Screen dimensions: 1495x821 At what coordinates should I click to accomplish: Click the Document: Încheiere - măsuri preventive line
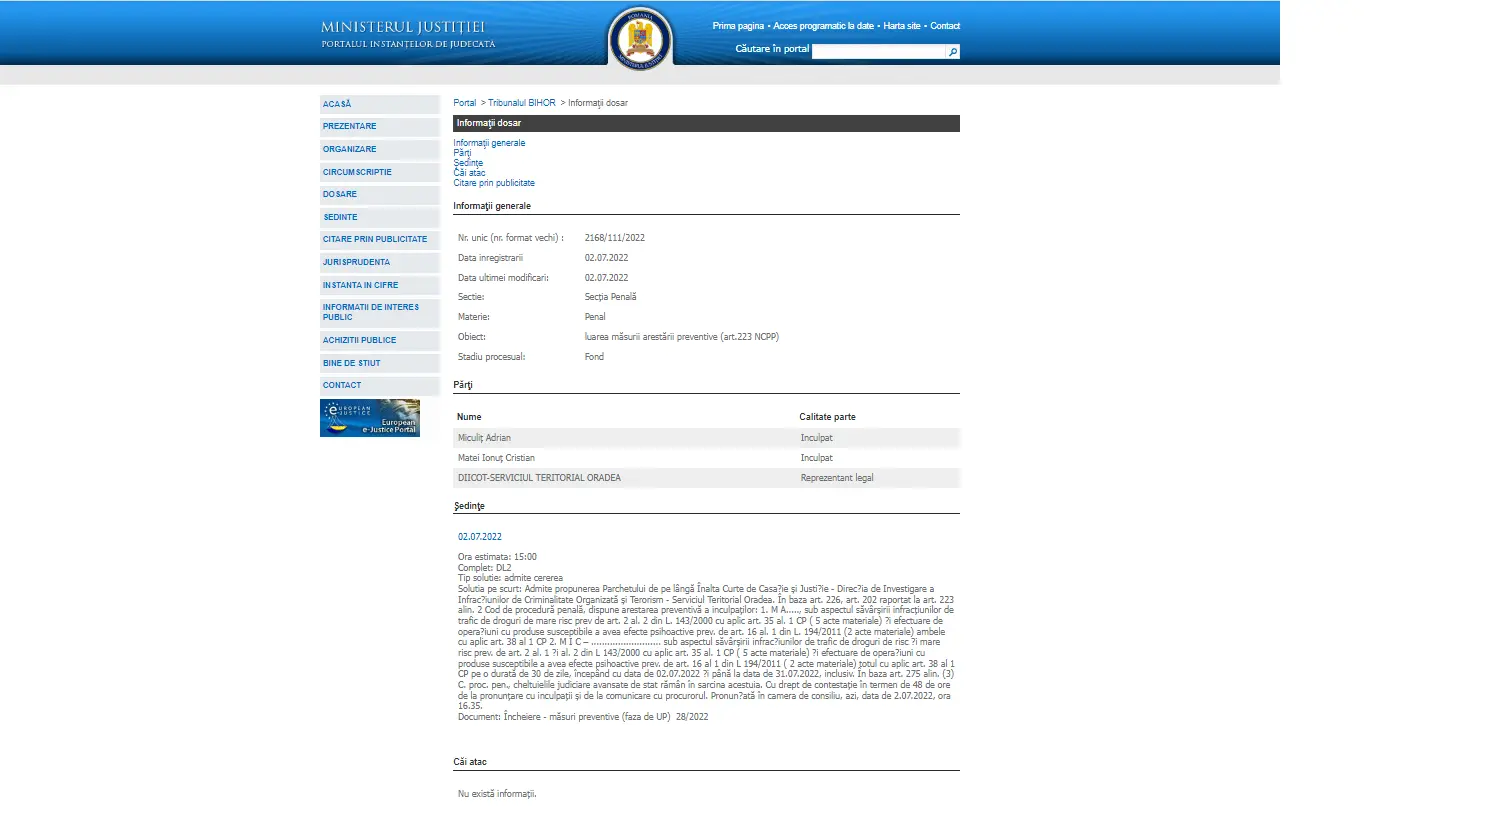pyautogui.click(x=583, y=717)
